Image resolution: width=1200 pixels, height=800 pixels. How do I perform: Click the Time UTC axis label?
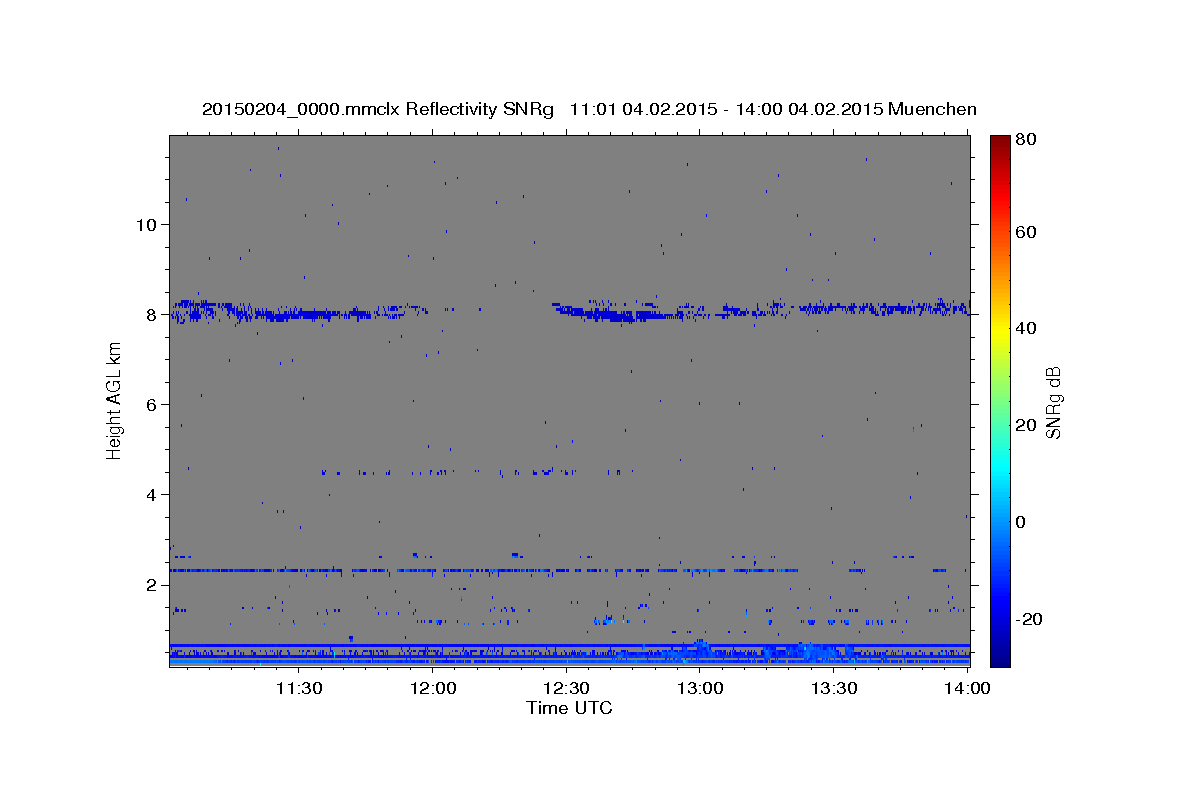pyautogui.click(x=569, y=708)
